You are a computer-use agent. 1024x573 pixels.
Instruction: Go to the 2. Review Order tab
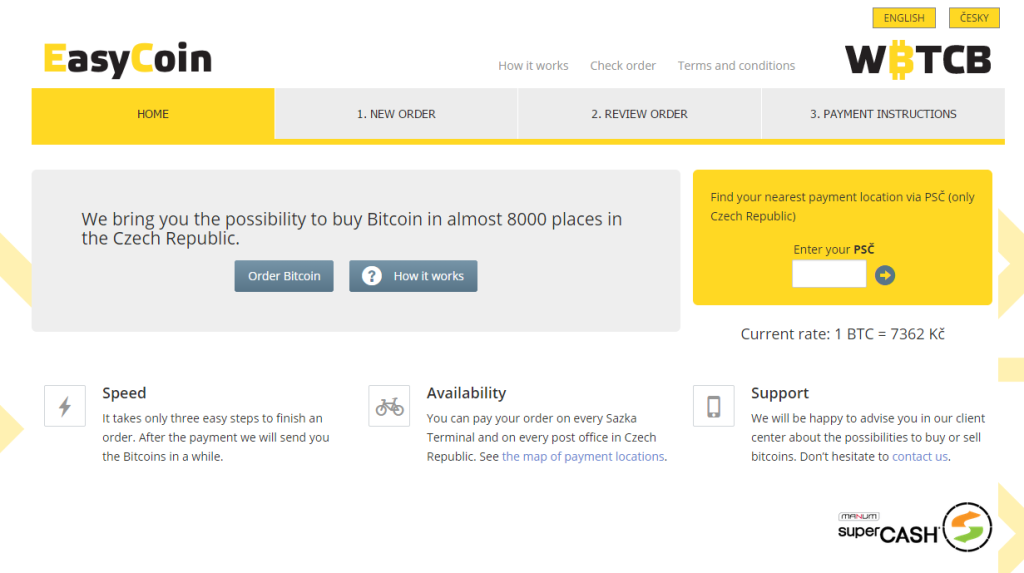point(639,114)
